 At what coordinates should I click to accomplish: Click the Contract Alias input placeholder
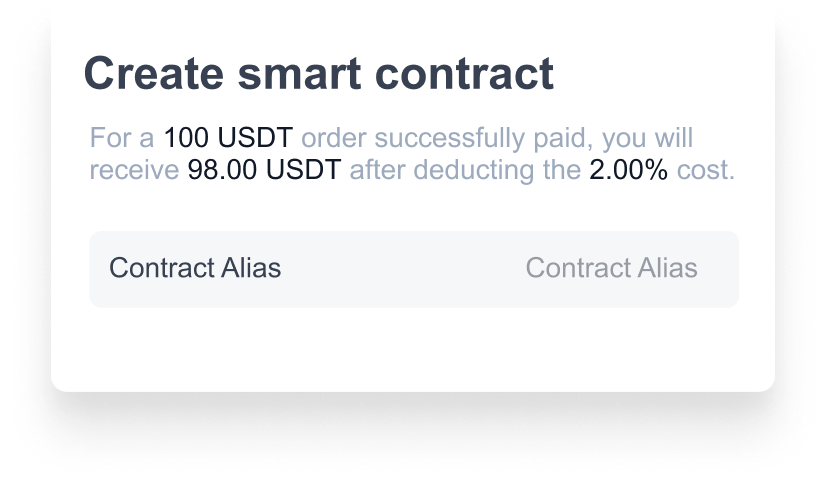[x=611, y=268]
